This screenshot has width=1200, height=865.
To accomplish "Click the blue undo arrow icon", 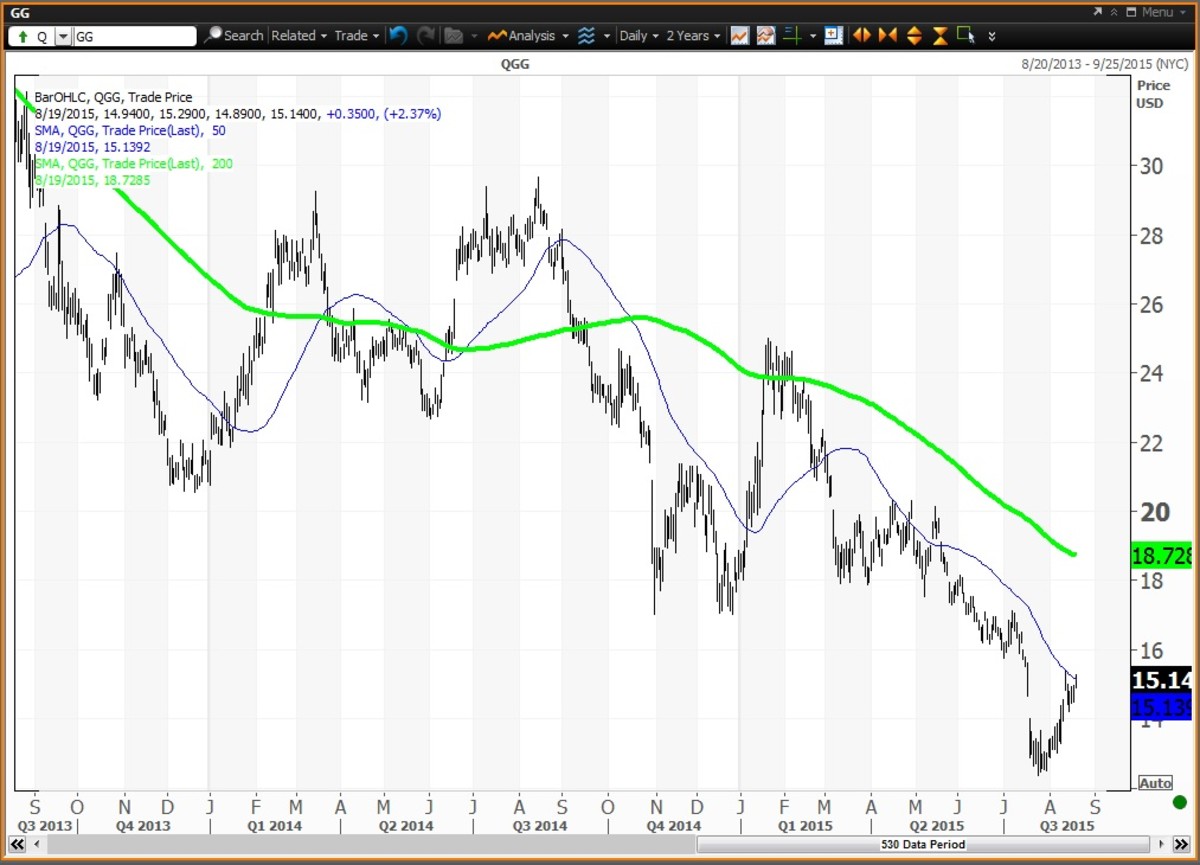I will pyautogui.click(x=398, y=36).
